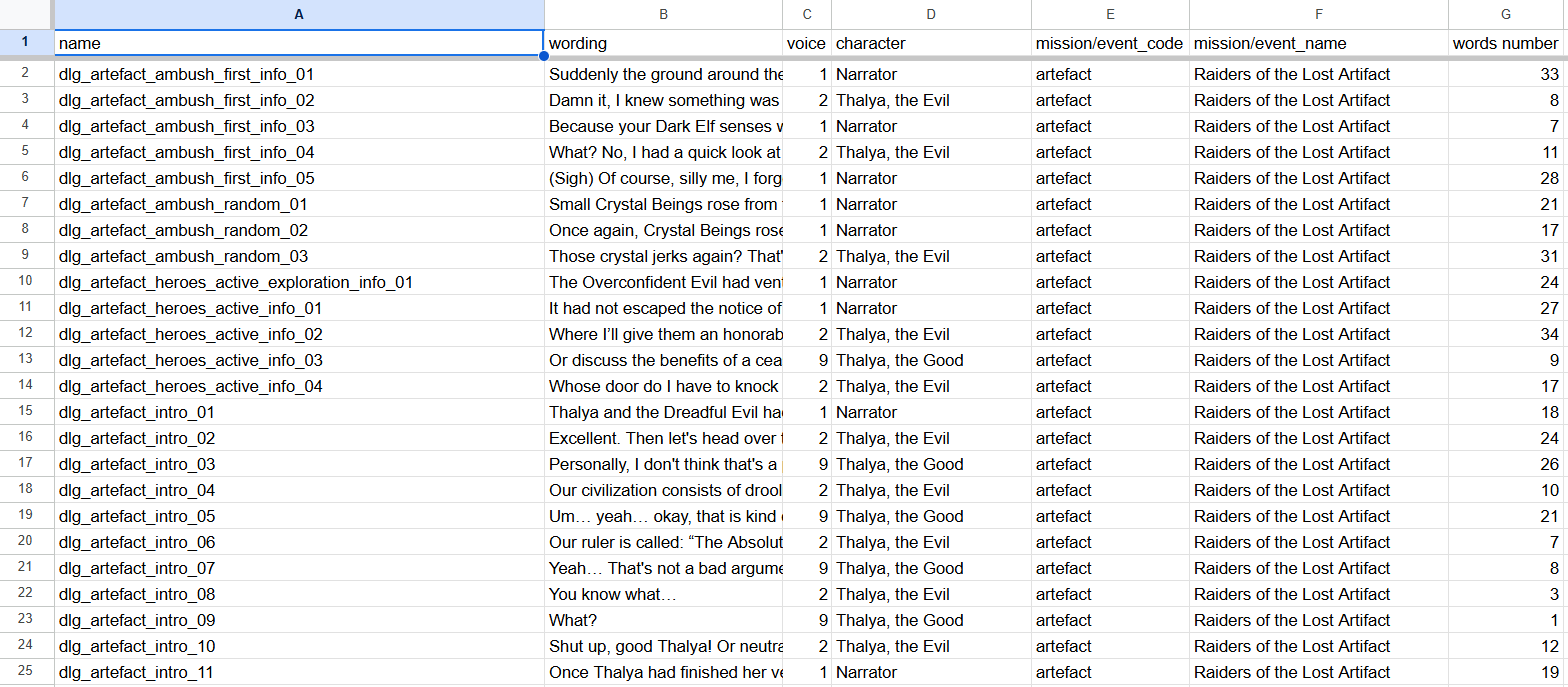Click row header number 25
Viewport: 1568px width, 687px height.
pyautogui.click(x=27, y=672)
